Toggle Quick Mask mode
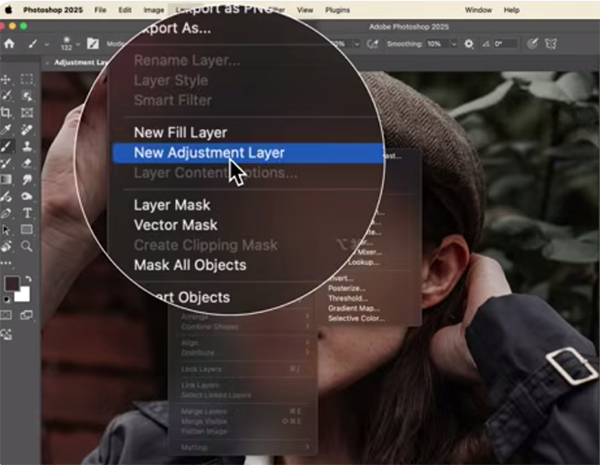600x465 pixels. tap(6, 315)
